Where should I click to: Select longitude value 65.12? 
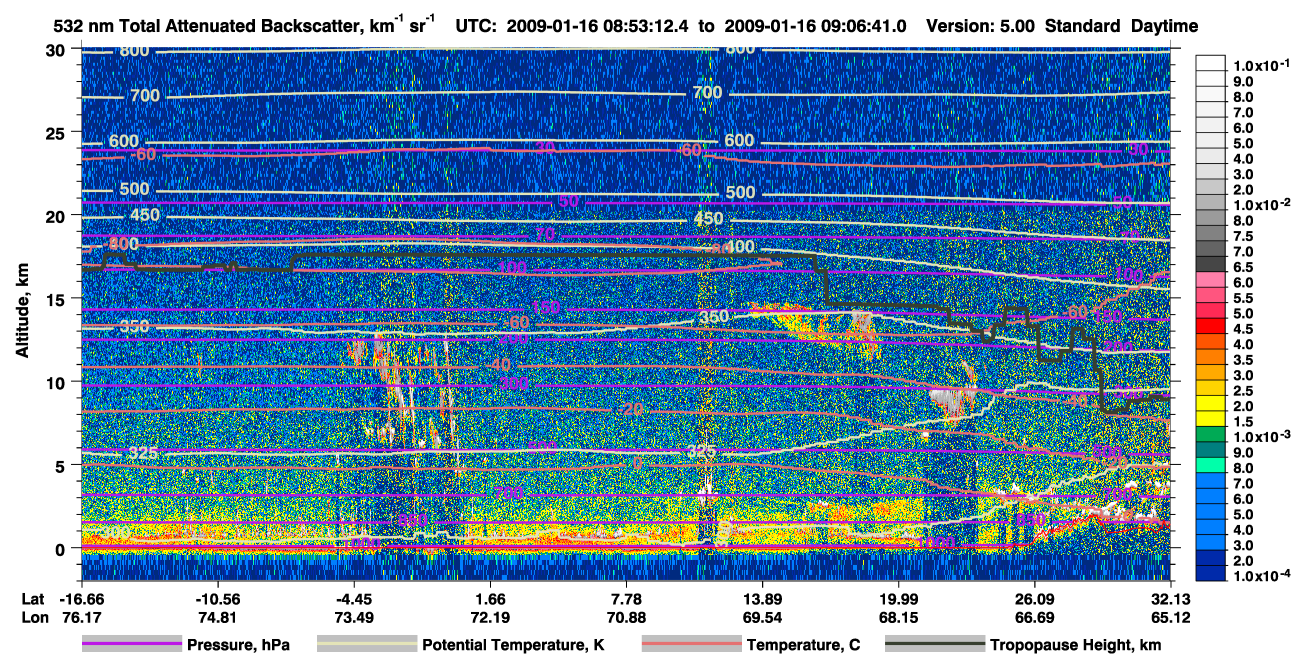click(x=1170, y=617)
